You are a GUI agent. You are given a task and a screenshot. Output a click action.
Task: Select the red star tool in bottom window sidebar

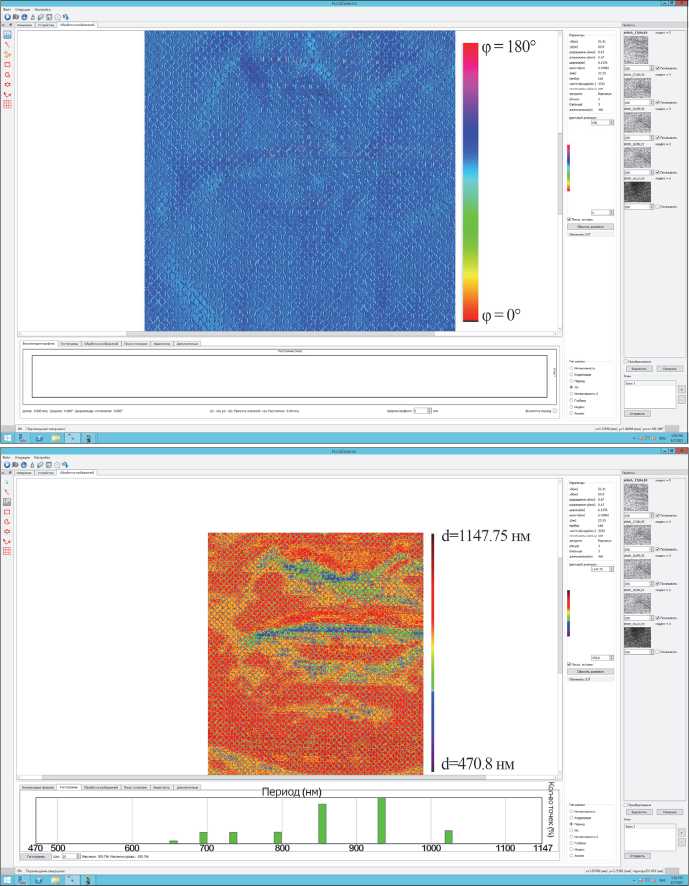tap(7, 531)
